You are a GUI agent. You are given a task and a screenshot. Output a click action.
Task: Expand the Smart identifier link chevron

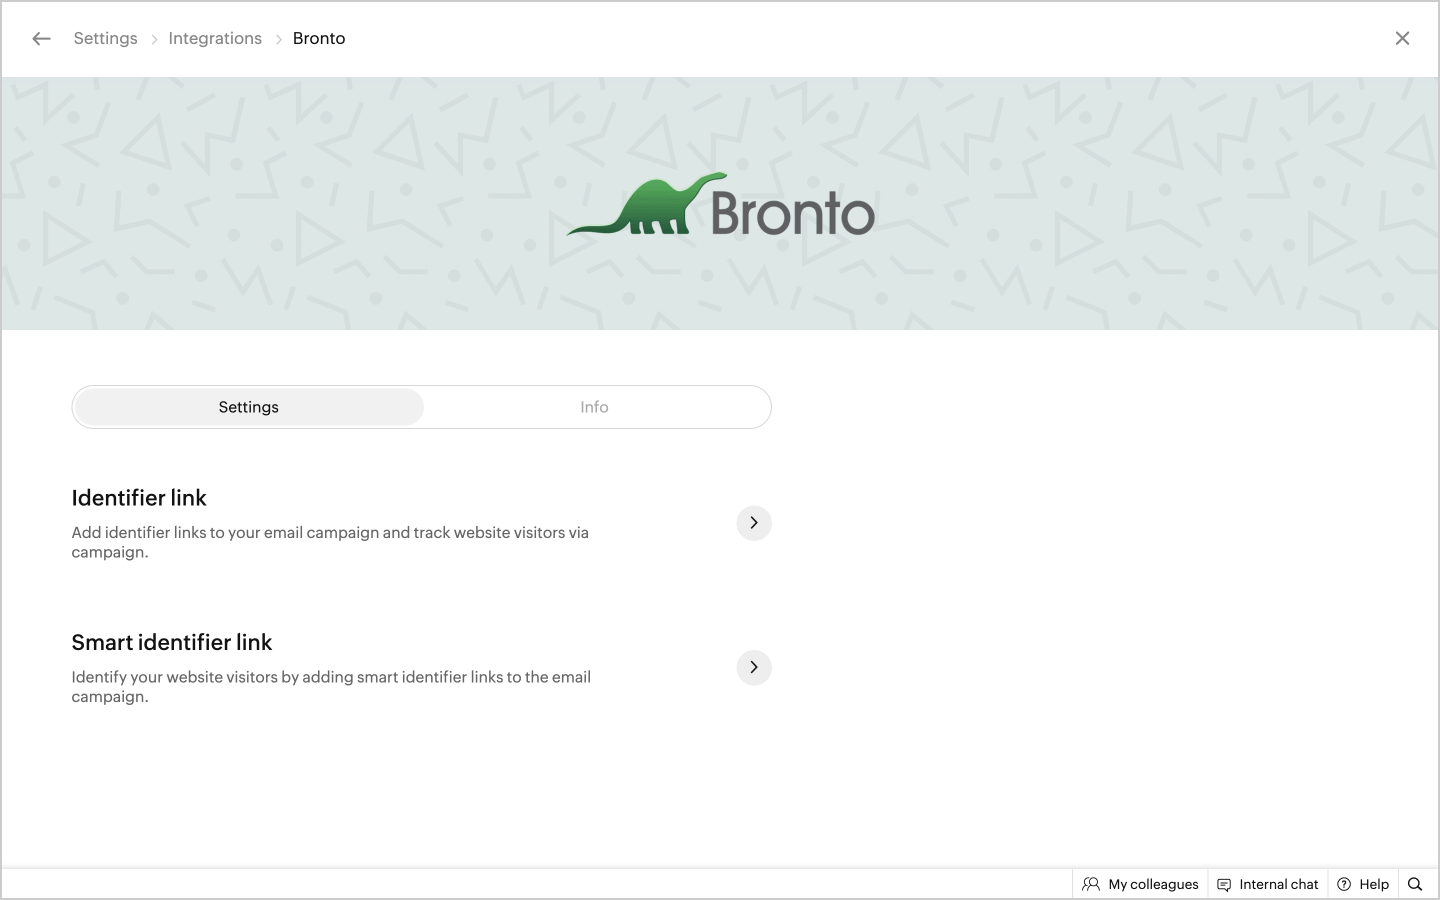(754, 667)
